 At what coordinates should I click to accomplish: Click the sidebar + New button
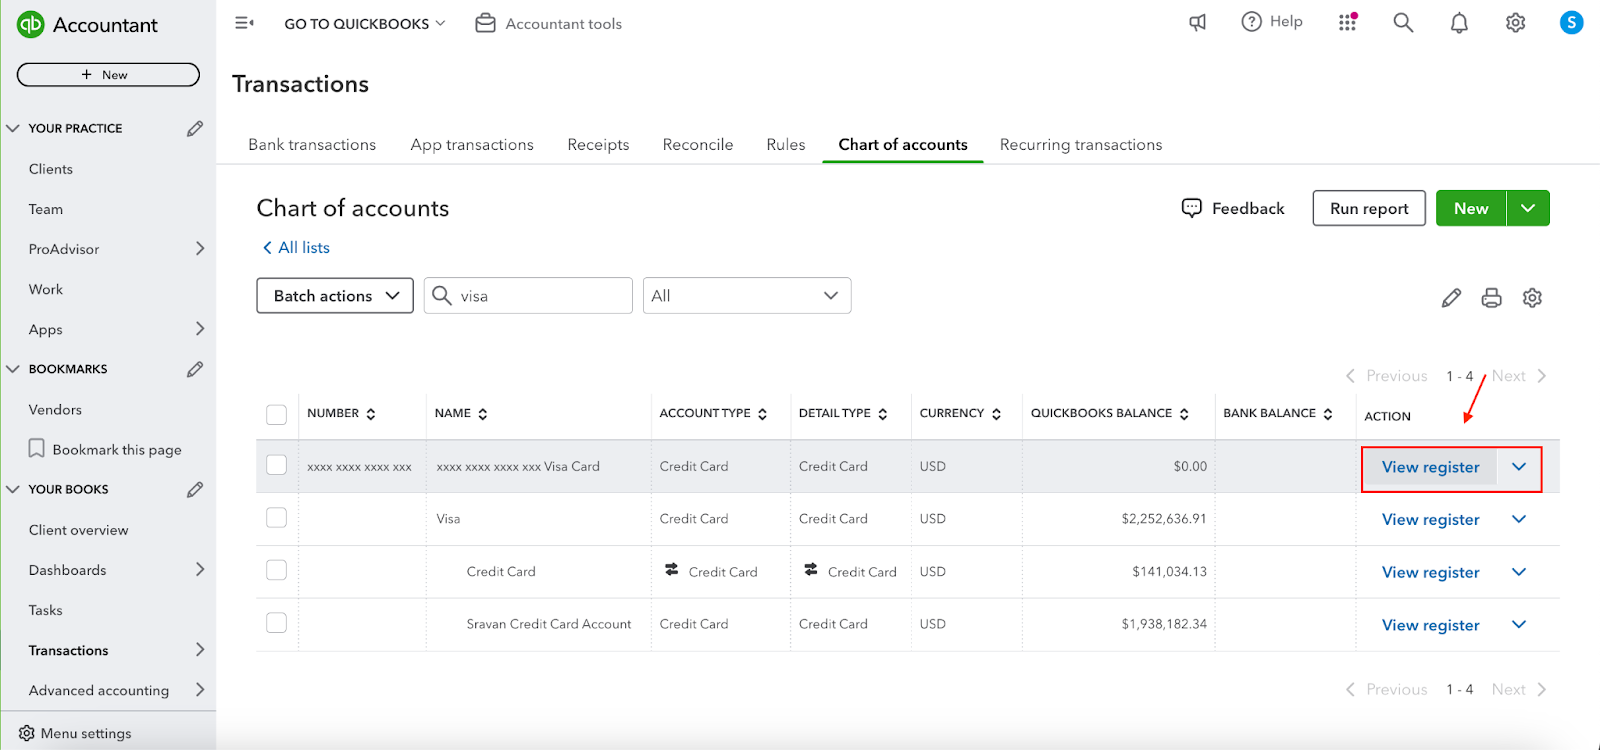pos(108,75)
